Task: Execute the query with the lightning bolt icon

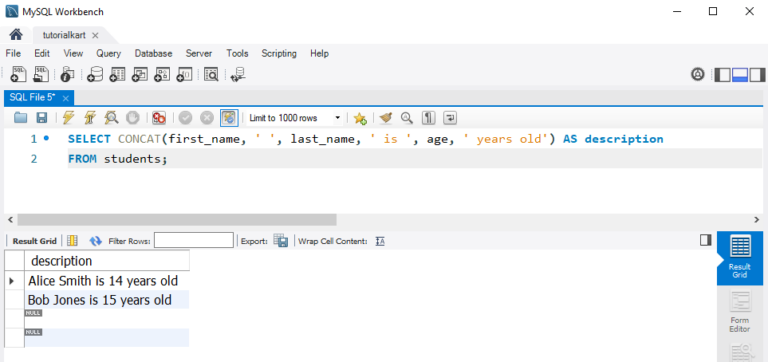Action: 69,118
